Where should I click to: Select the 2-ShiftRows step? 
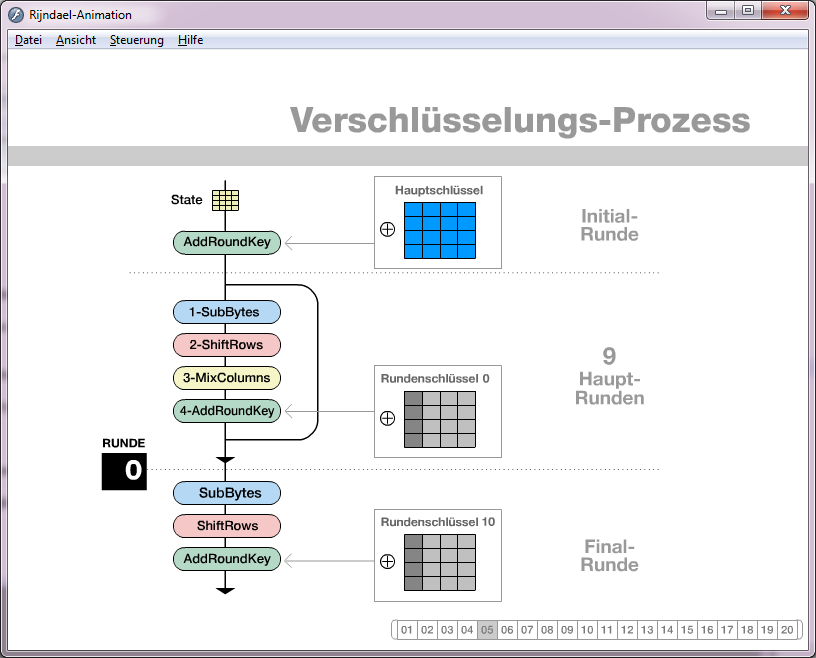(x=226, y=345)
